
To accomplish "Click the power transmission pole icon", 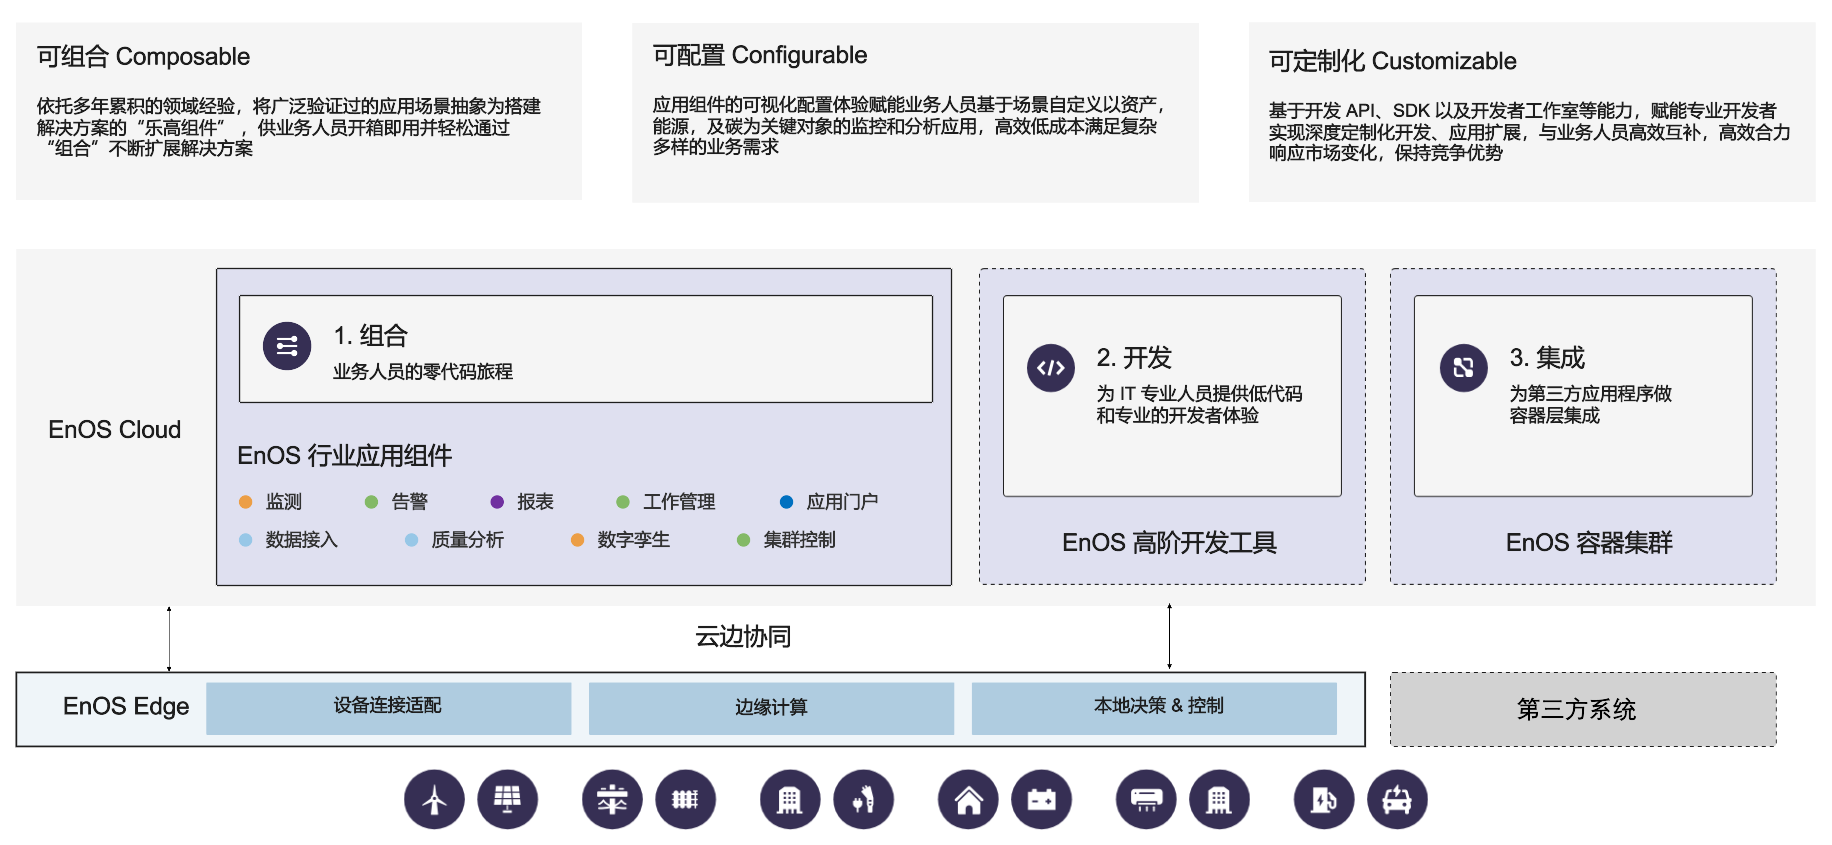I will (612, 800).
